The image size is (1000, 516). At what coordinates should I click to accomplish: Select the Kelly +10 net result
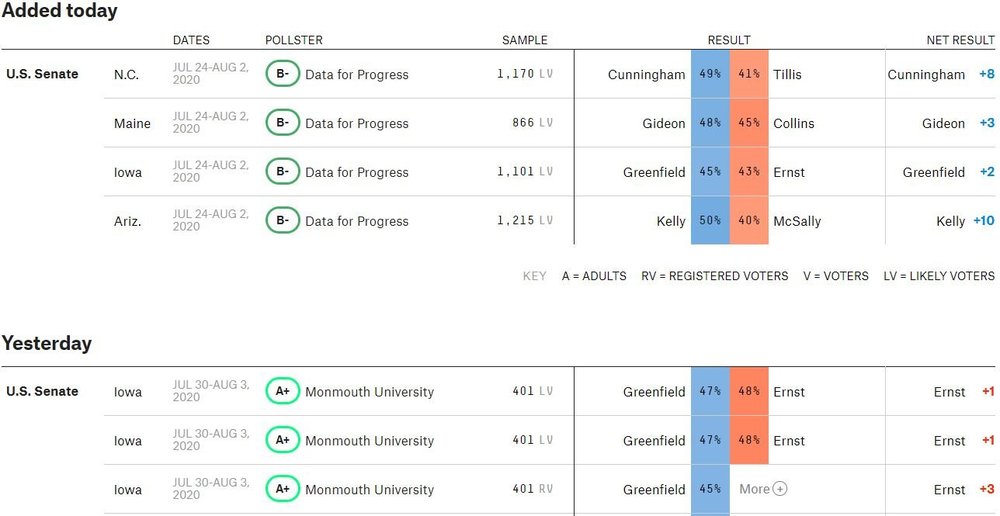tap(964, 221)
